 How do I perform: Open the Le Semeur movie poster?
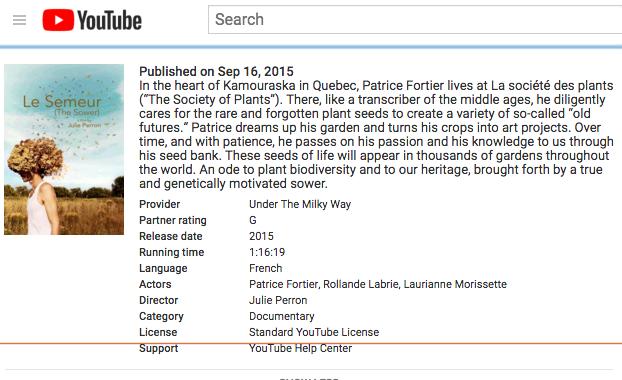(64, 149)
